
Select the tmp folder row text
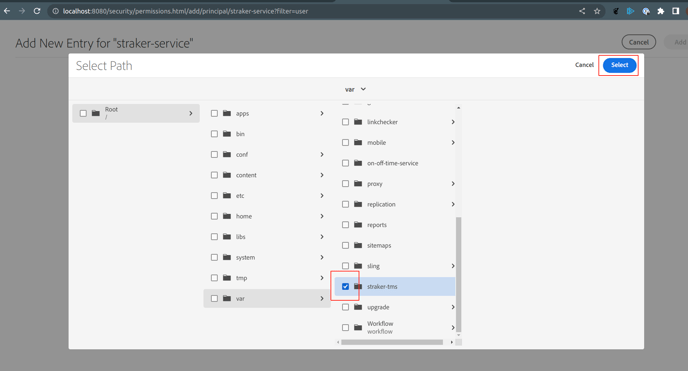pos(241,278)
